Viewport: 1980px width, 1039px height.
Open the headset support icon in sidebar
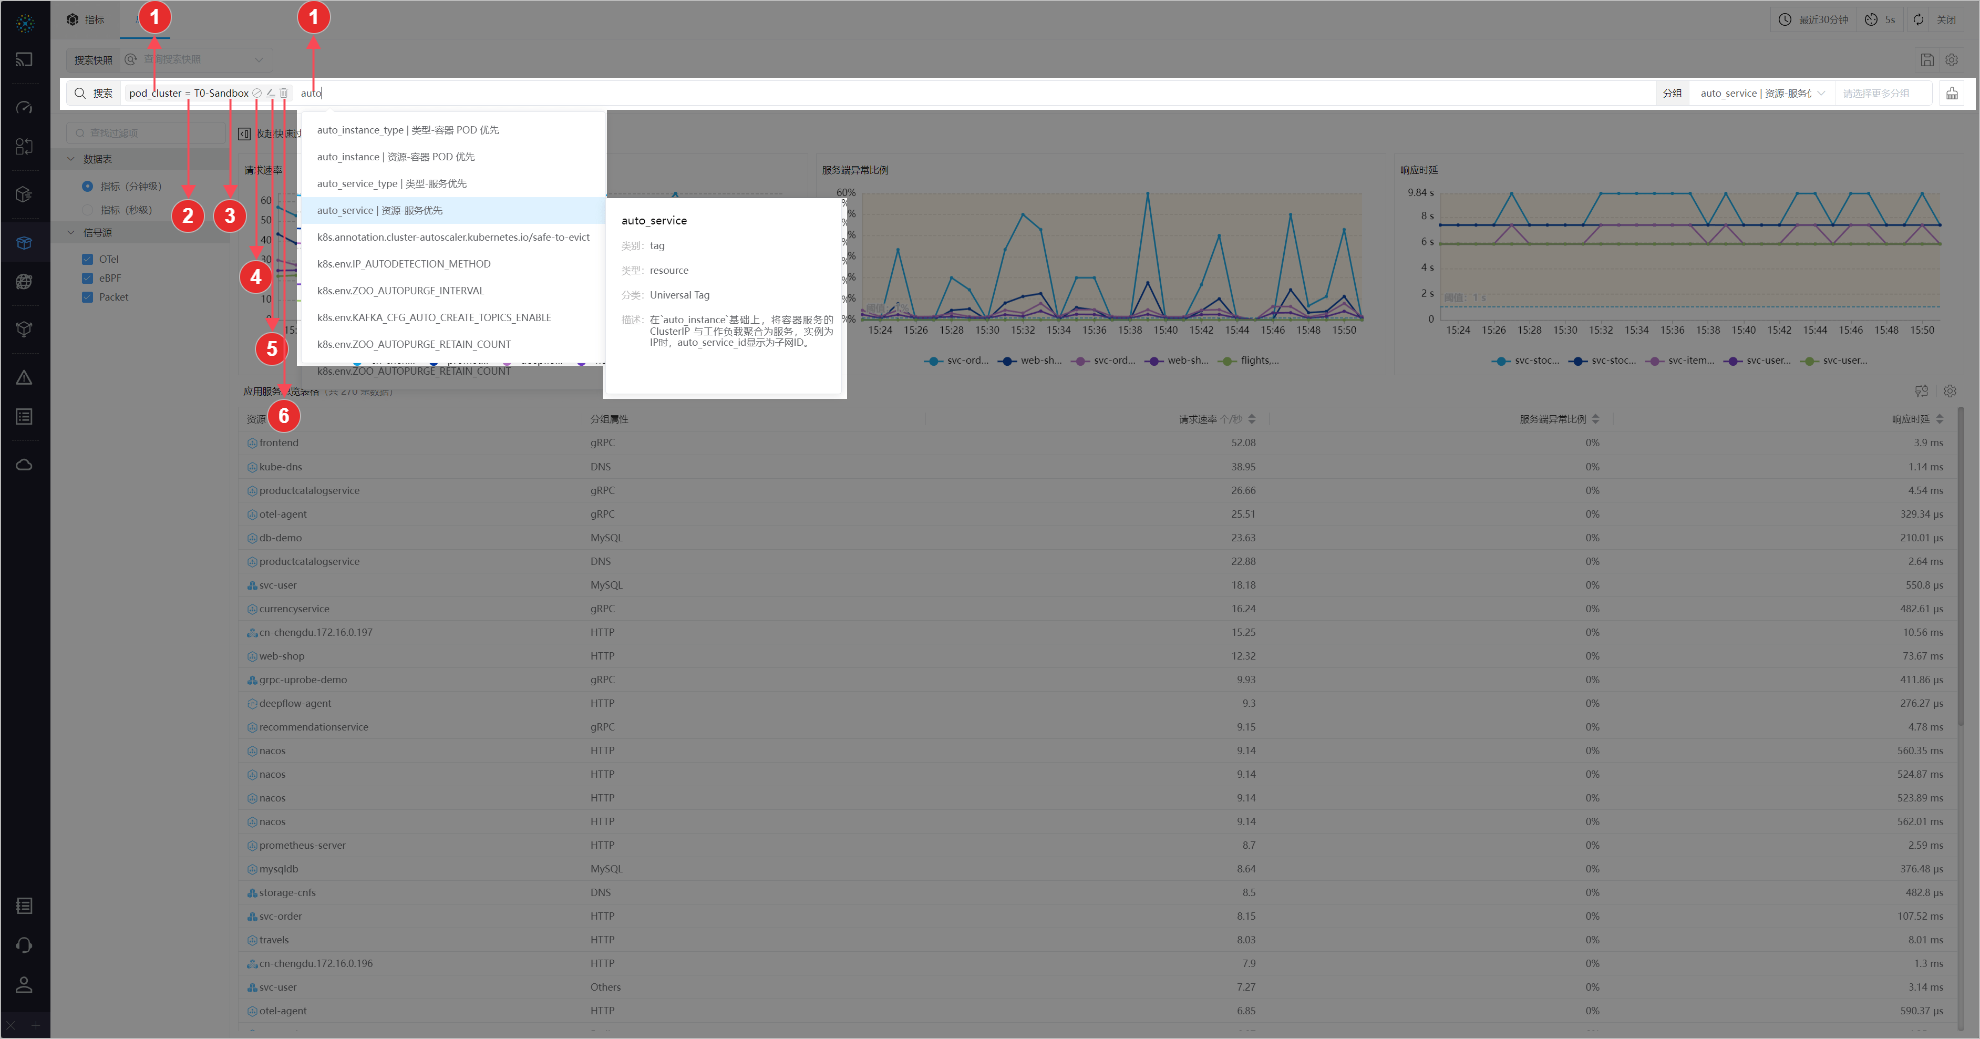click(x=25, y=945)
